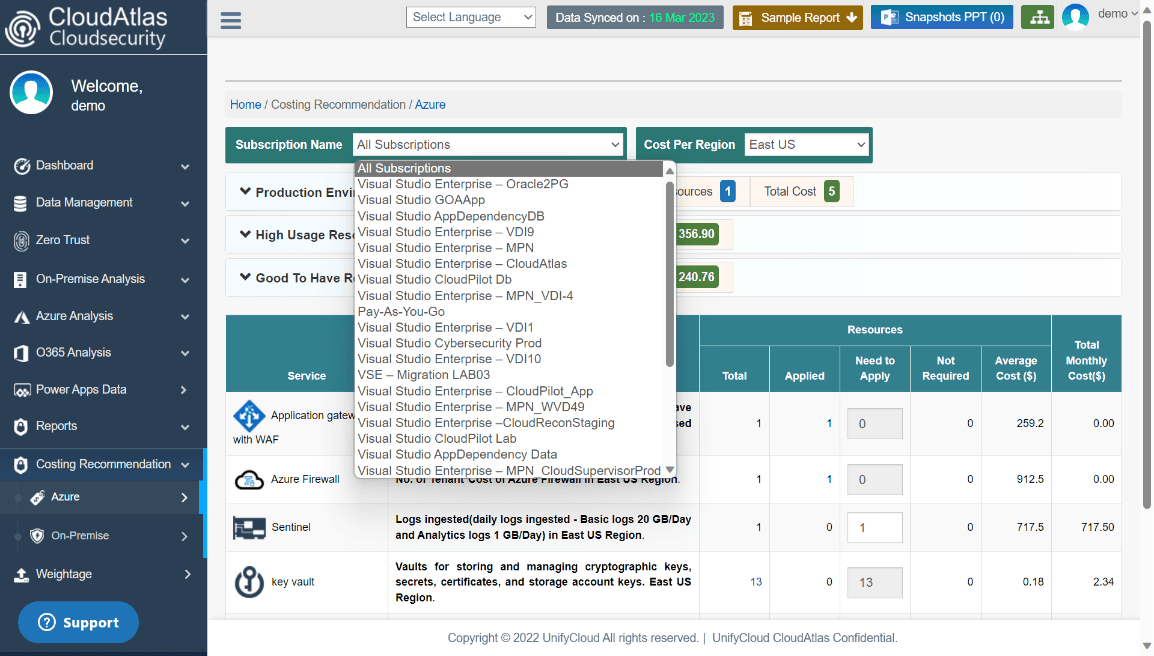Screen dimensions: 1154x656
Task: Select VSE – Migration LAB03 subscription
Action: point(424,375)
